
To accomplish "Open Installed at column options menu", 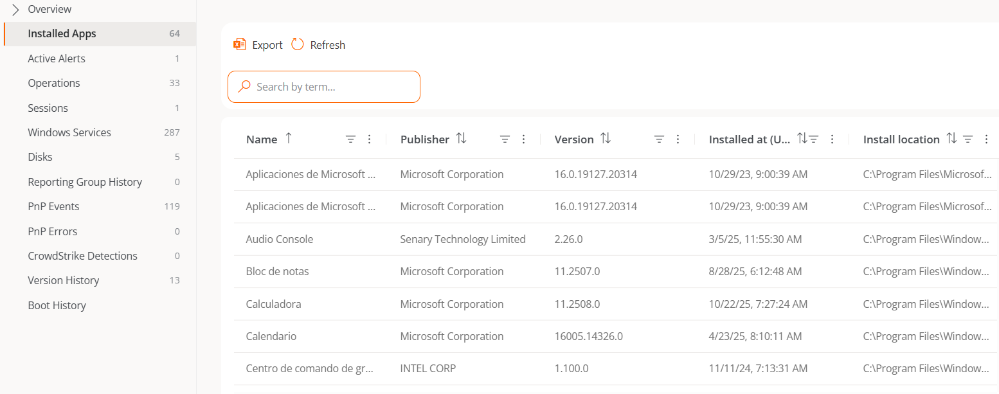I will tap(832, 139).
